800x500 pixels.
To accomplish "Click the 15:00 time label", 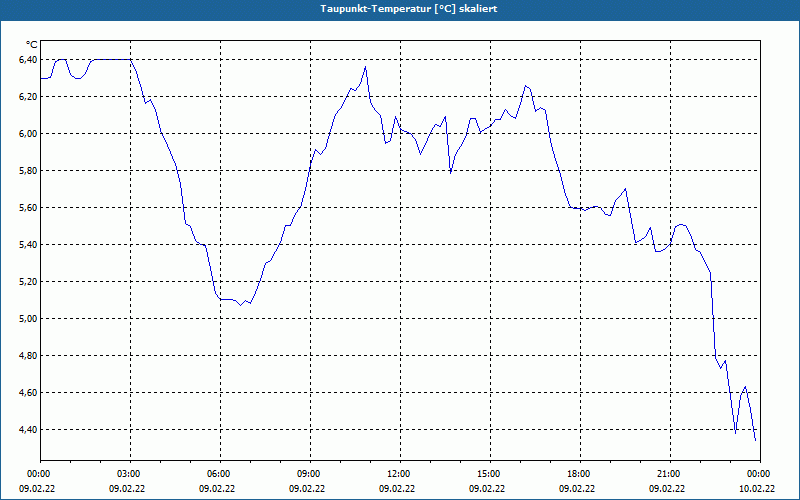I will pyautogui.click(x=490, y=474).
